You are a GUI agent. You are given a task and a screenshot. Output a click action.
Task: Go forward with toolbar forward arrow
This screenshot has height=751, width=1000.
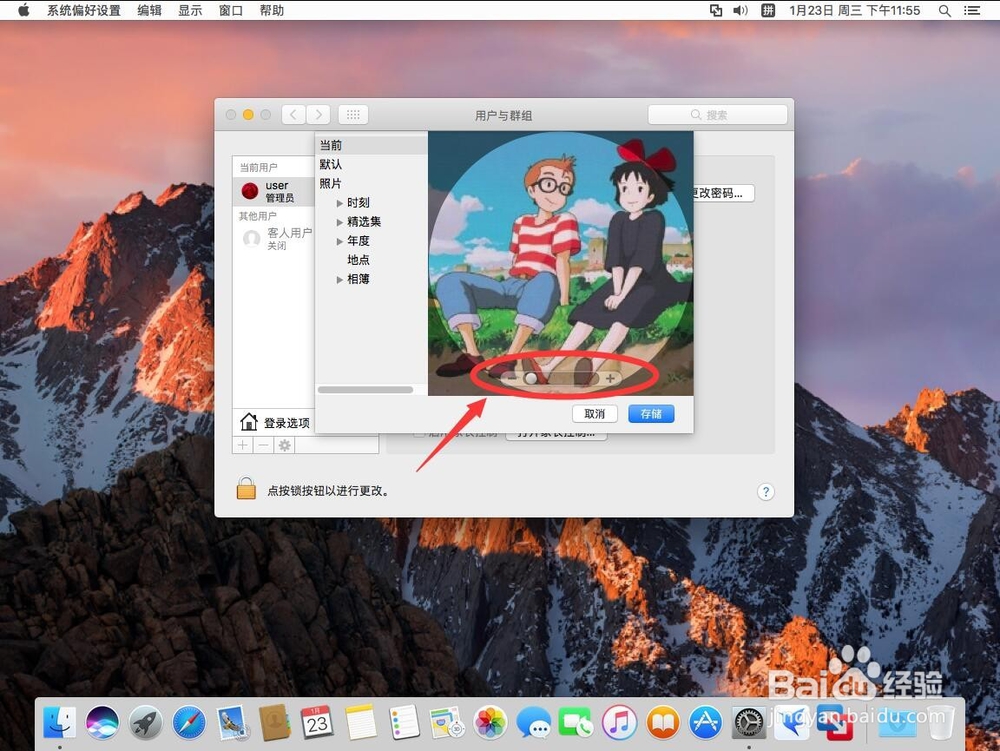click(x=318, y=115)
